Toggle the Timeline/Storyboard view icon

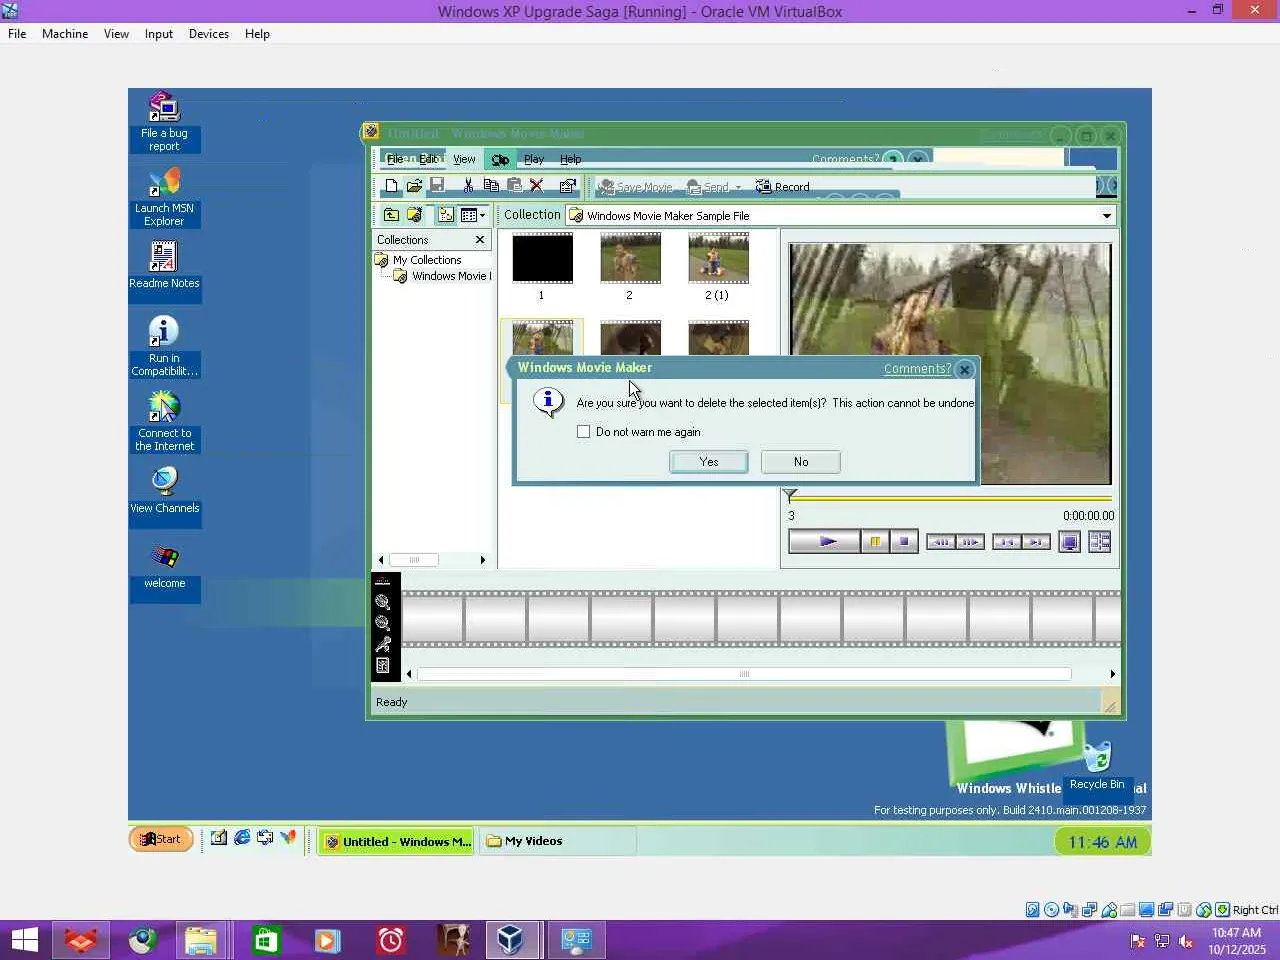point(382,581)
